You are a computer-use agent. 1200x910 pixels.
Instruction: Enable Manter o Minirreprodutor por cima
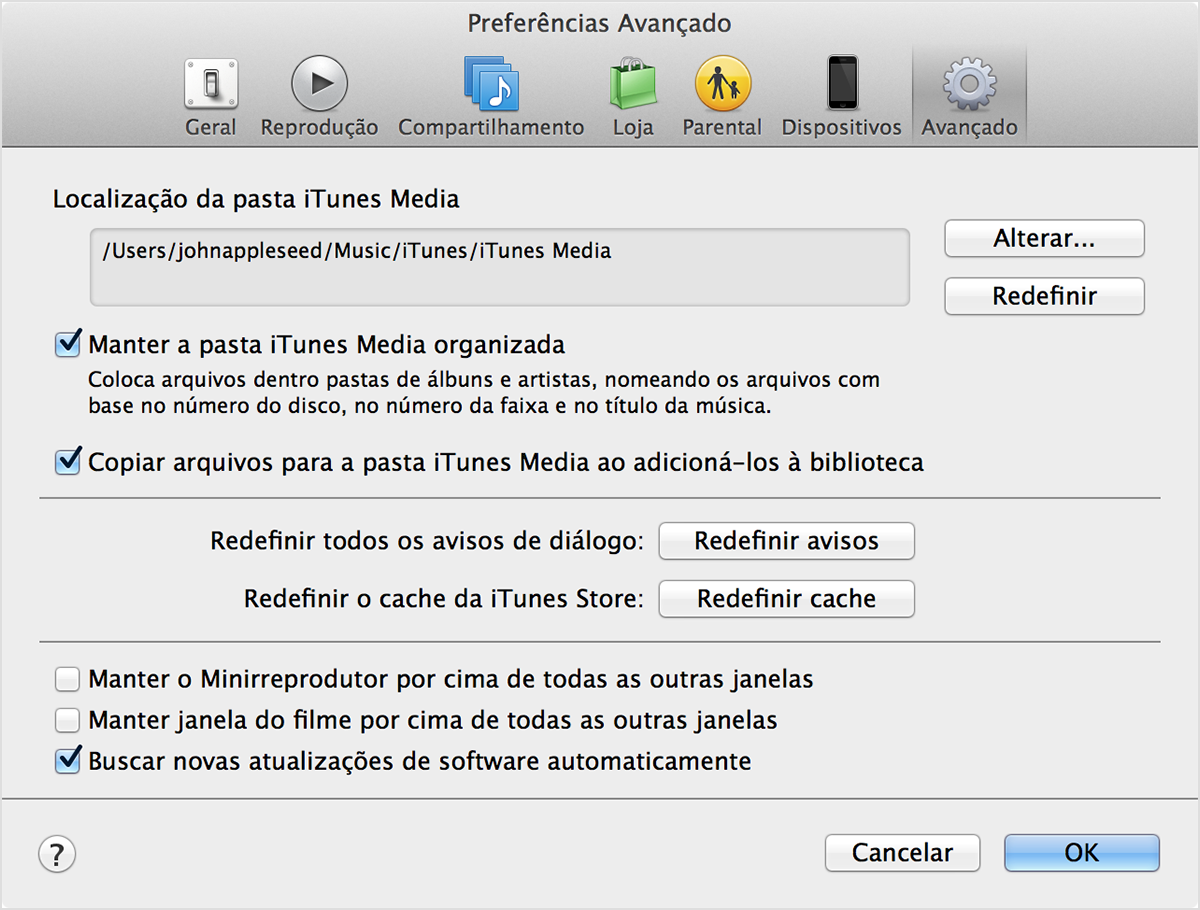68,680
